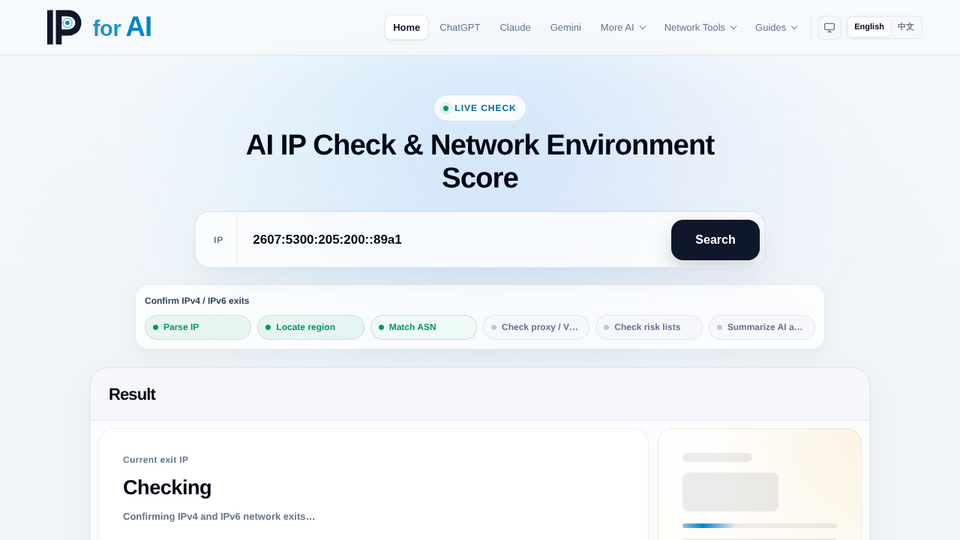Open the Guides dropdown
The image size is (960, 540).
pyautogui.click(x=776, y=28)
